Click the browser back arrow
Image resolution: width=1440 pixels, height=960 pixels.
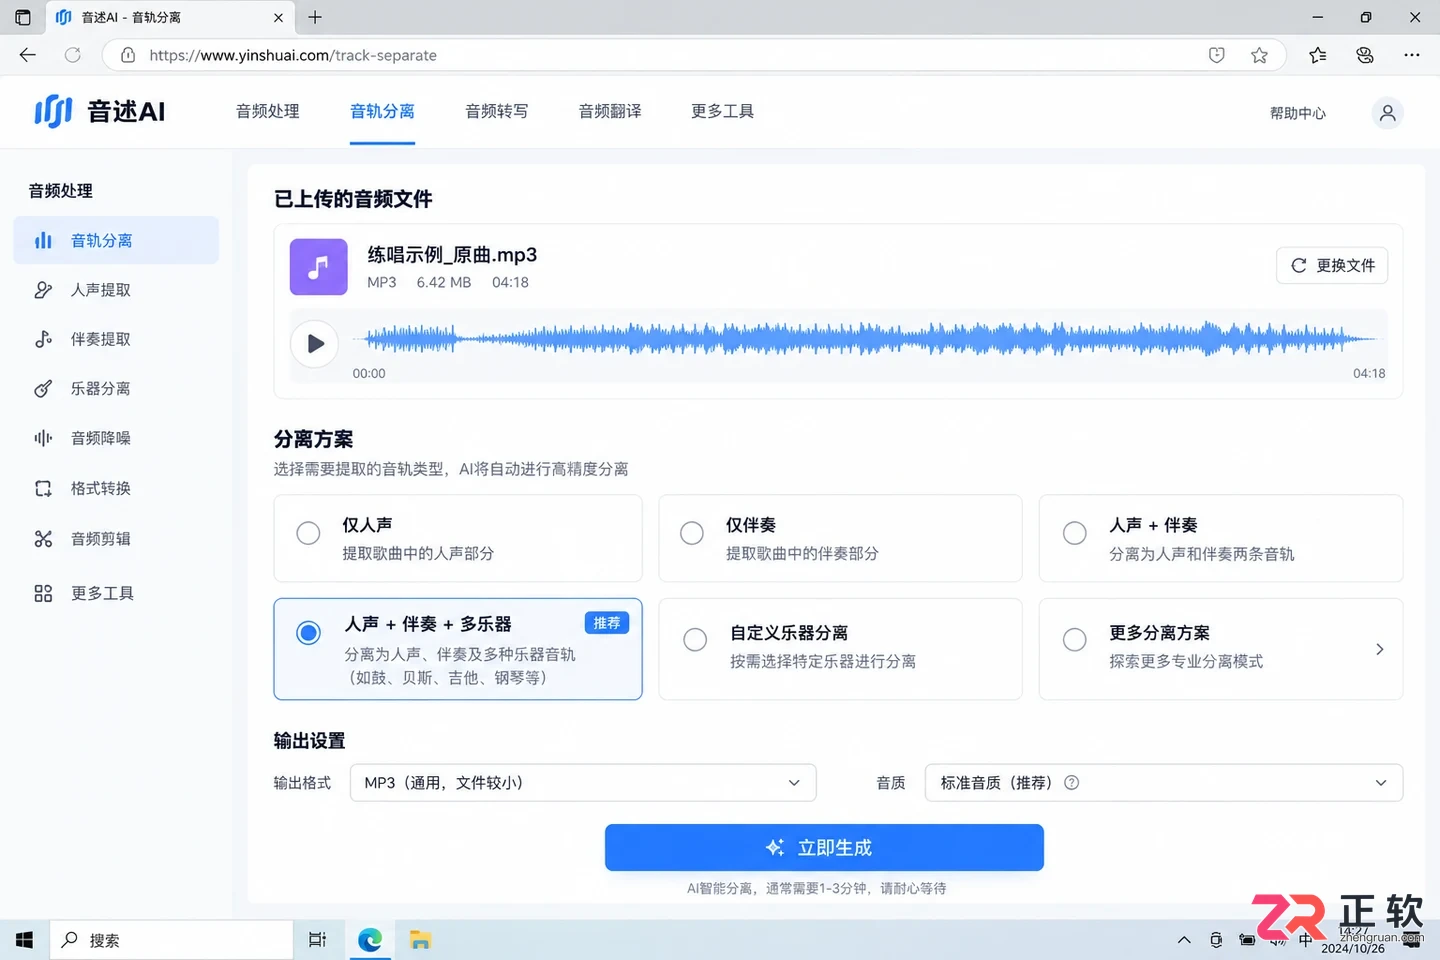pos(28,55)
